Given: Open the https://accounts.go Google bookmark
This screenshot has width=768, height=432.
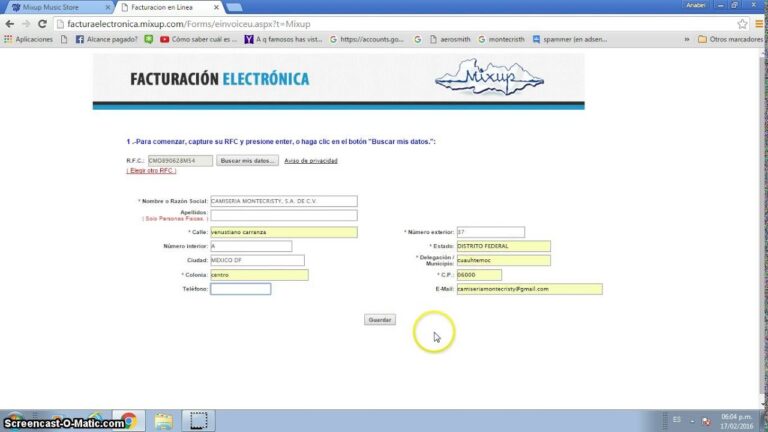Looking at the screenshot, I should tap(367, 39).
